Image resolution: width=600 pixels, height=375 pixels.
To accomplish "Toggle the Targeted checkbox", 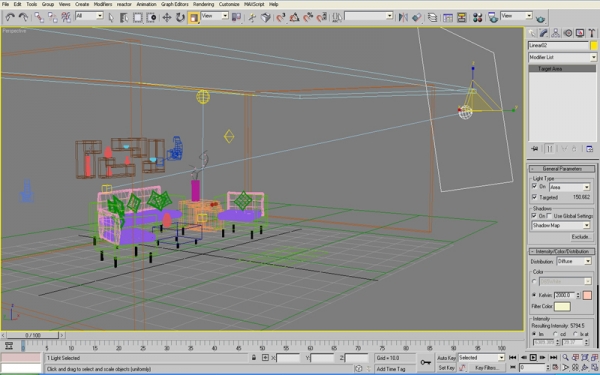I will (535, 197).
